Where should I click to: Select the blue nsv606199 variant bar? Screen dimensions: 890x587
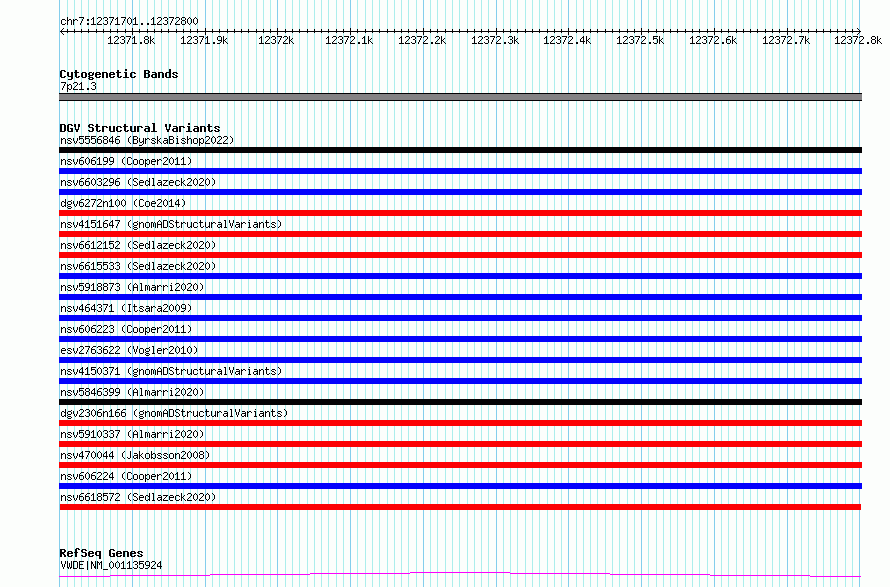pos(460,171)
